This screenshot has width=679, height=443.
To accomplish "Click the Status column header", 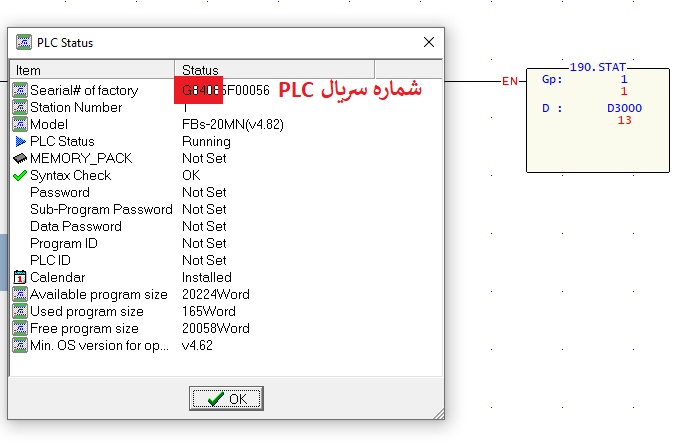I will (x=275, y=70).
